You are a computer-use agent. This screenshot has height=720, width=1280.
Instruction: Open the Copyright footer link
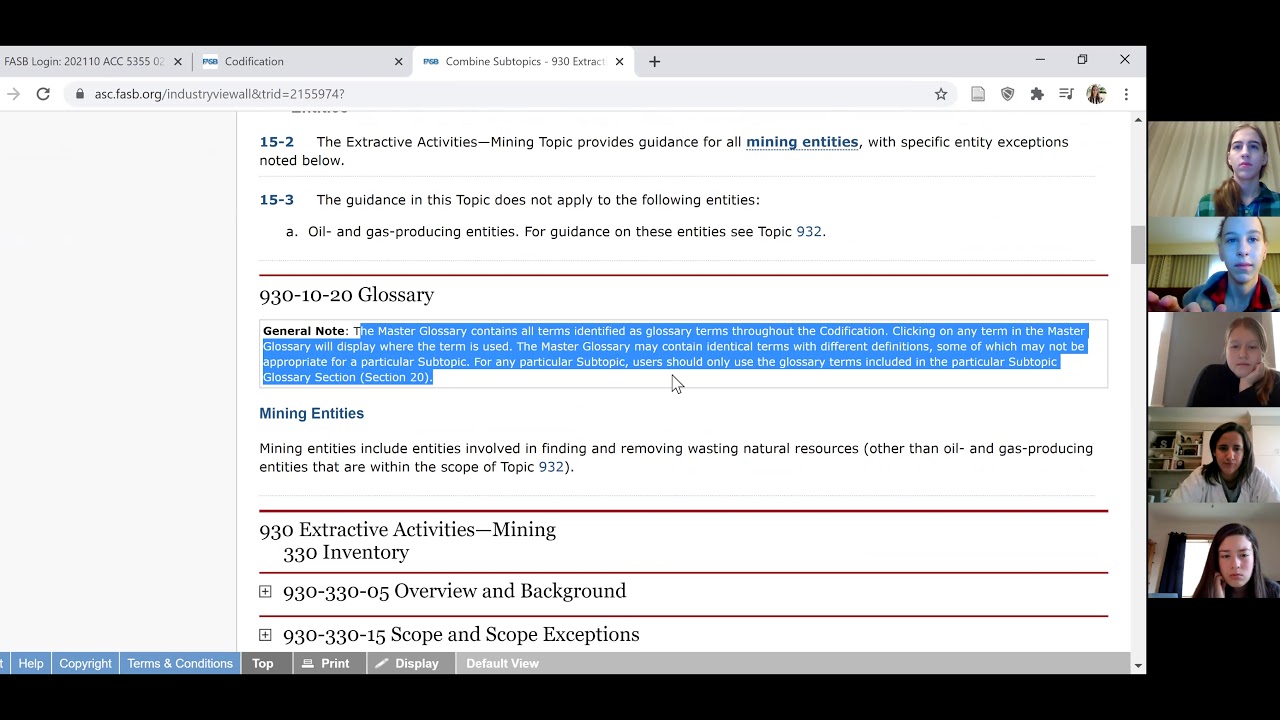coord(85,663)
